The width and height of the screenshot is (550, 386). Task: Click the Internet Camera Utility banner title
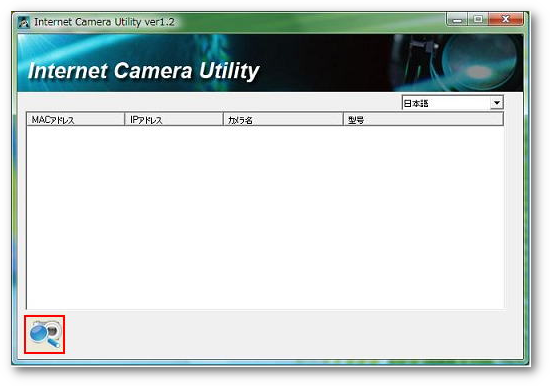tap(143, 71)
